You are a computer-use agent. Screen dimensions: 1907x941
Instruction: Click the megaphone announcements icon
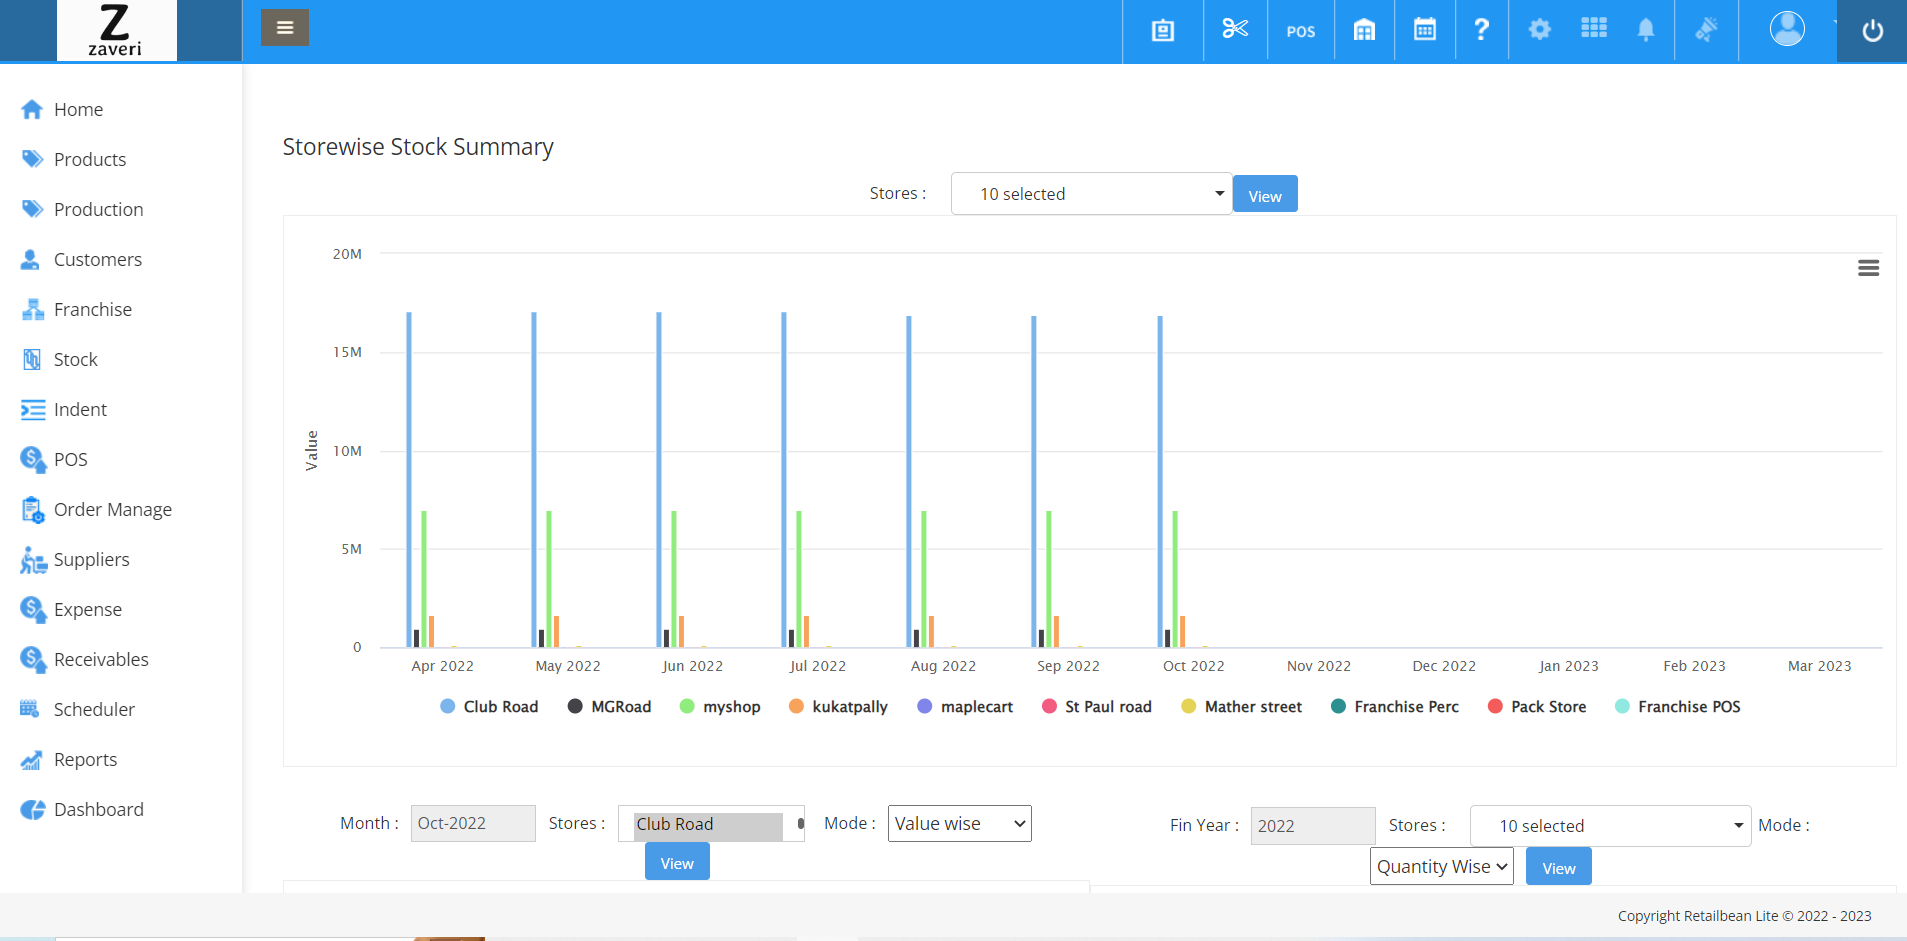[x=1707, y=30]
